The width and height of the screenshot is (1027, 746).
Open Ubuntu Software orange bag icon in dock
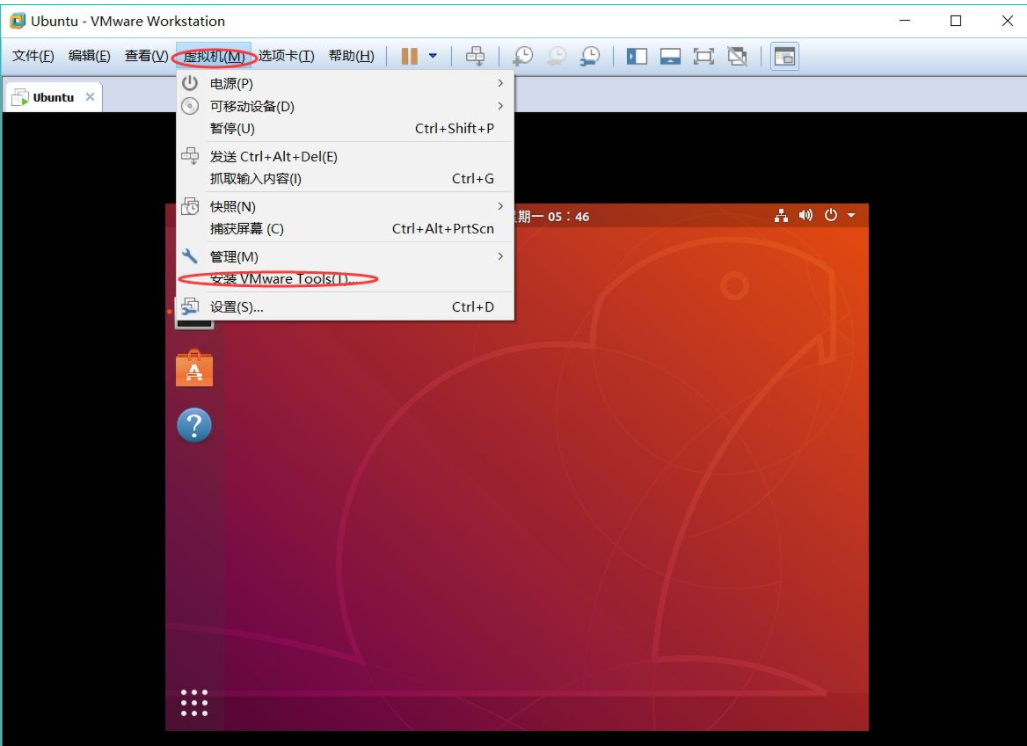point(194,368)
